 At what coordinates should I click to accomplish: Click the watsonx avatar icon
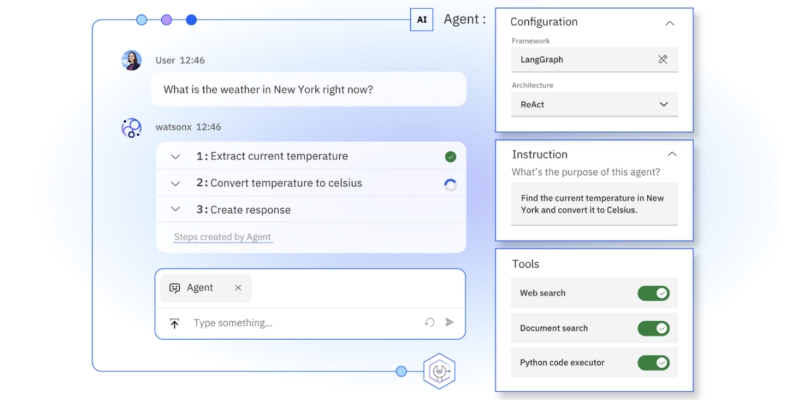click(x=131, y=128)
